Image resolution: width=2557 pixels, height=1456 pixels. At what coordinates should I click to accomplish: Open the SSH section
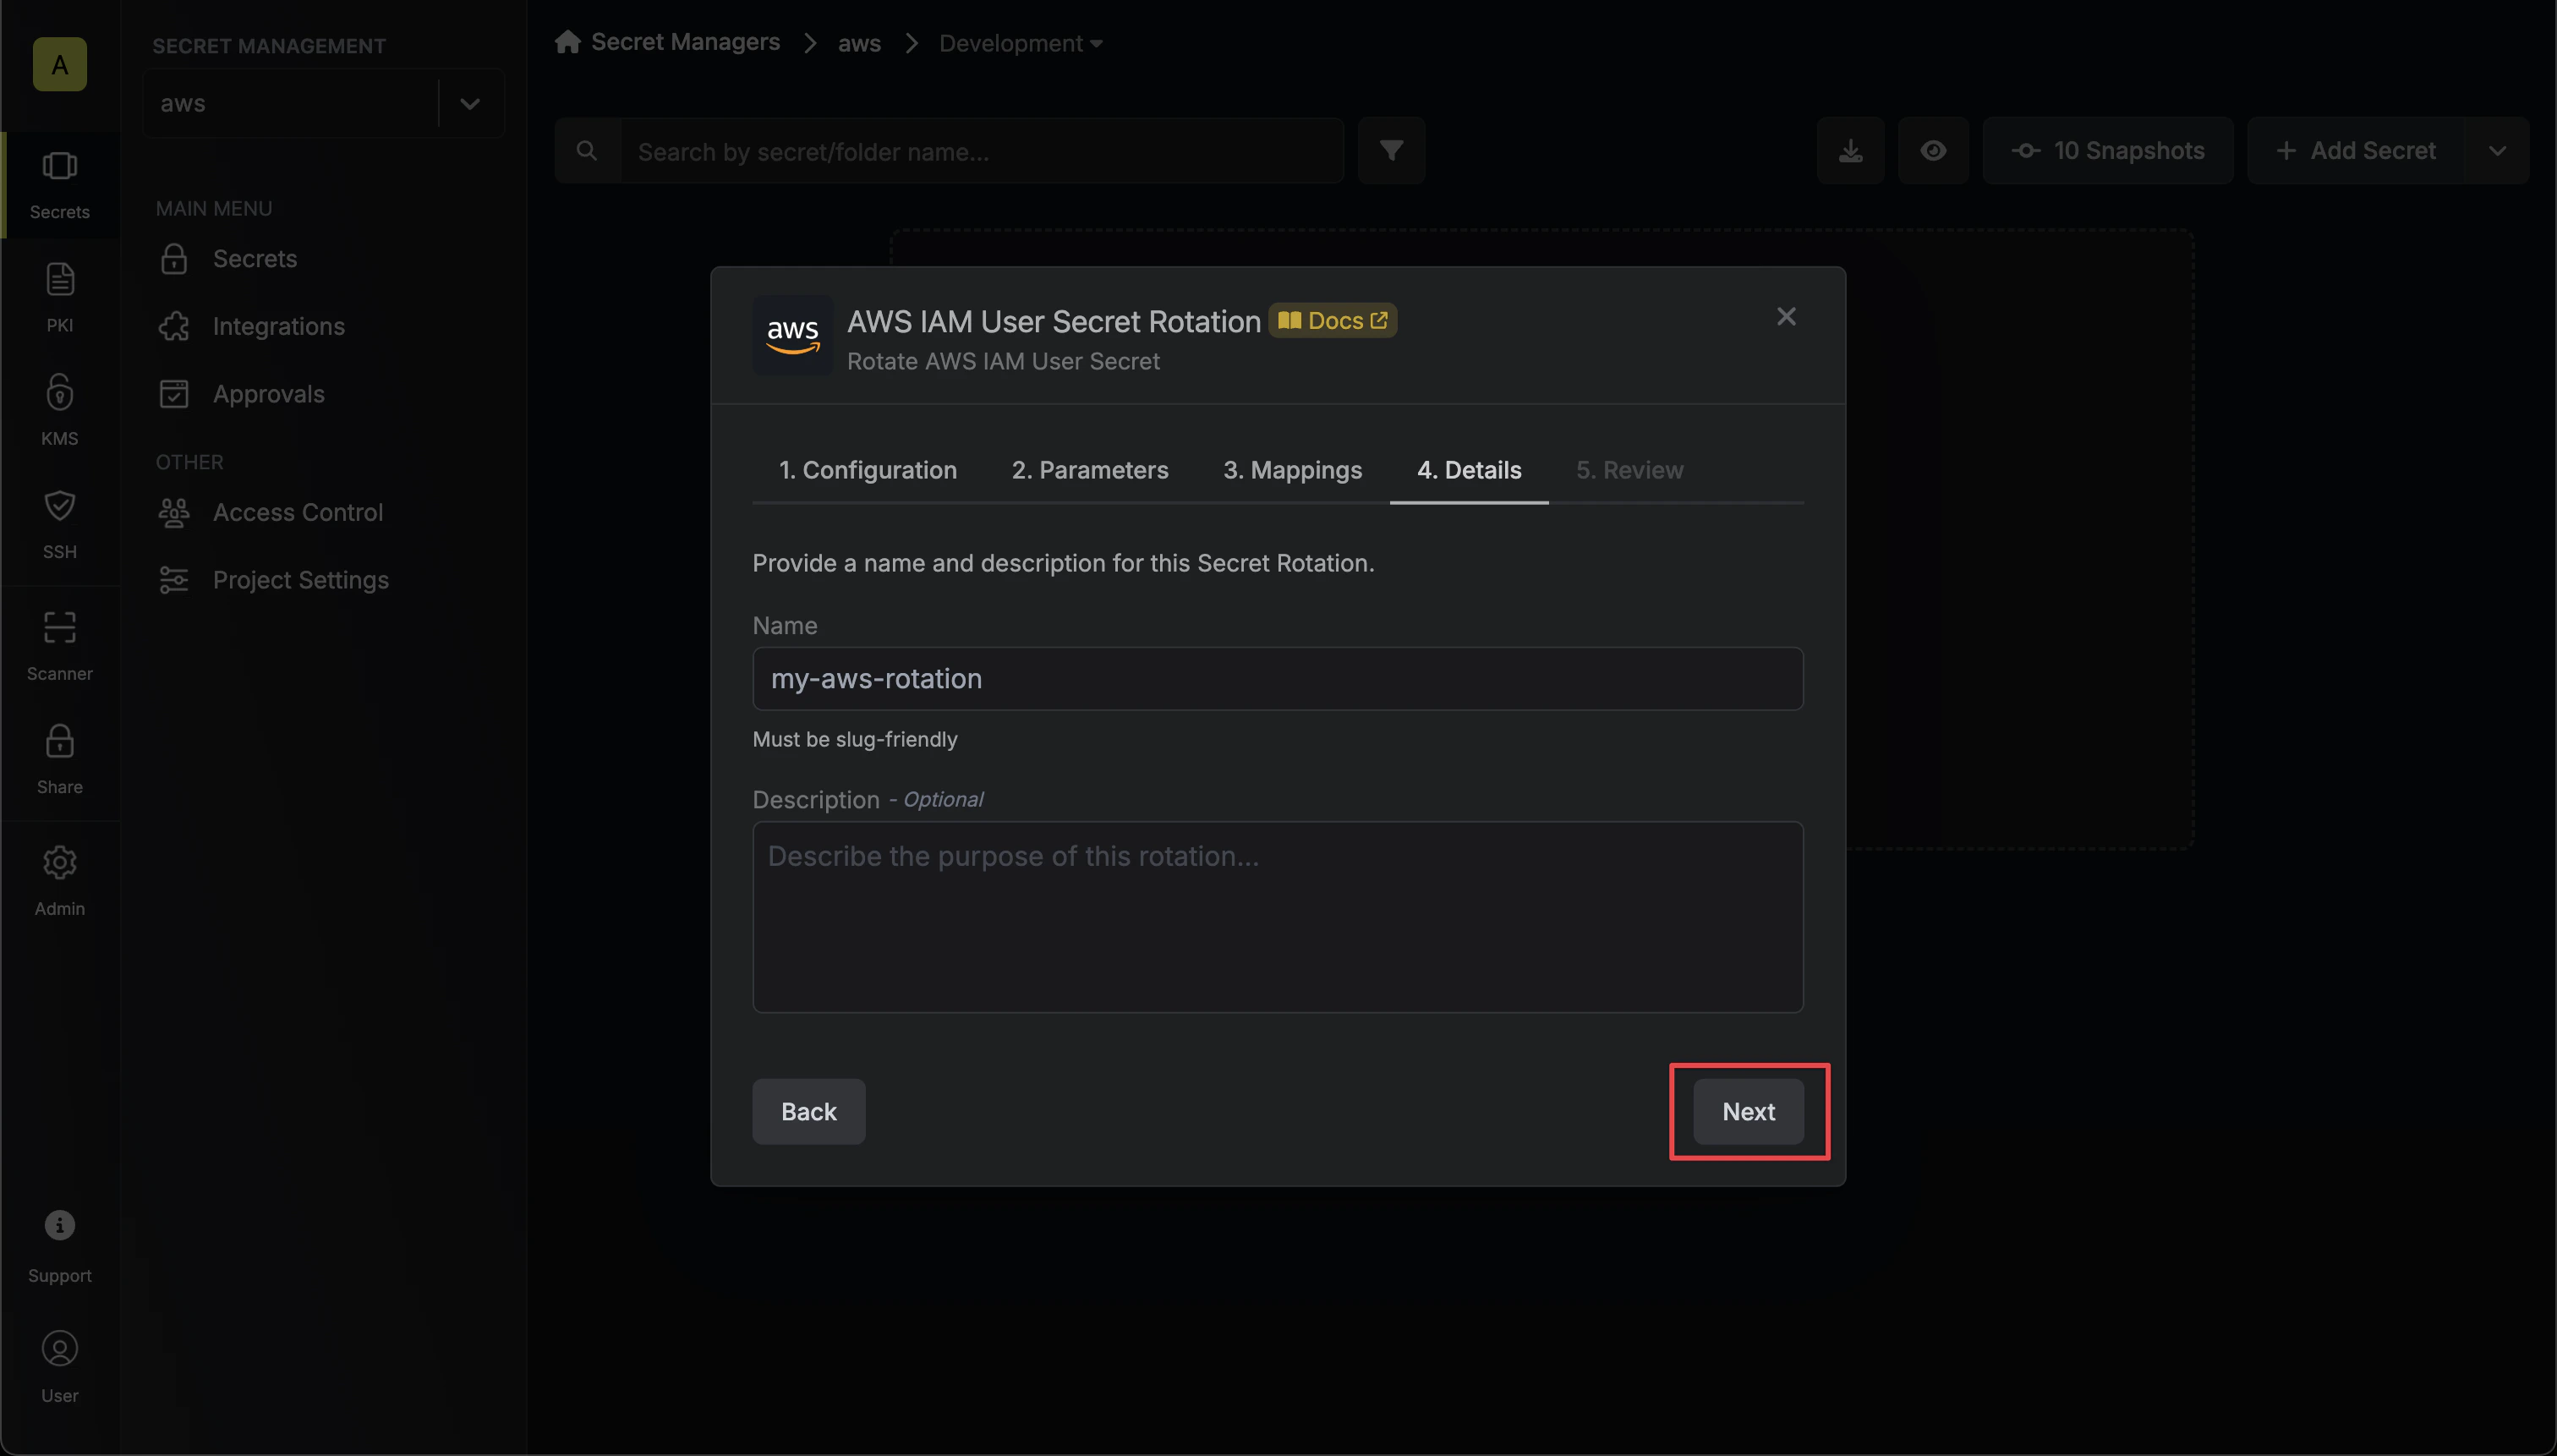pyautogui.click(x=60, y=523)
